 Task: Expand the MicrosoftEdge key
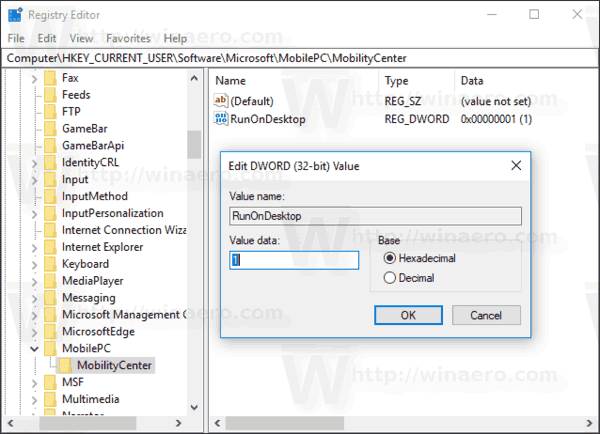34,333
